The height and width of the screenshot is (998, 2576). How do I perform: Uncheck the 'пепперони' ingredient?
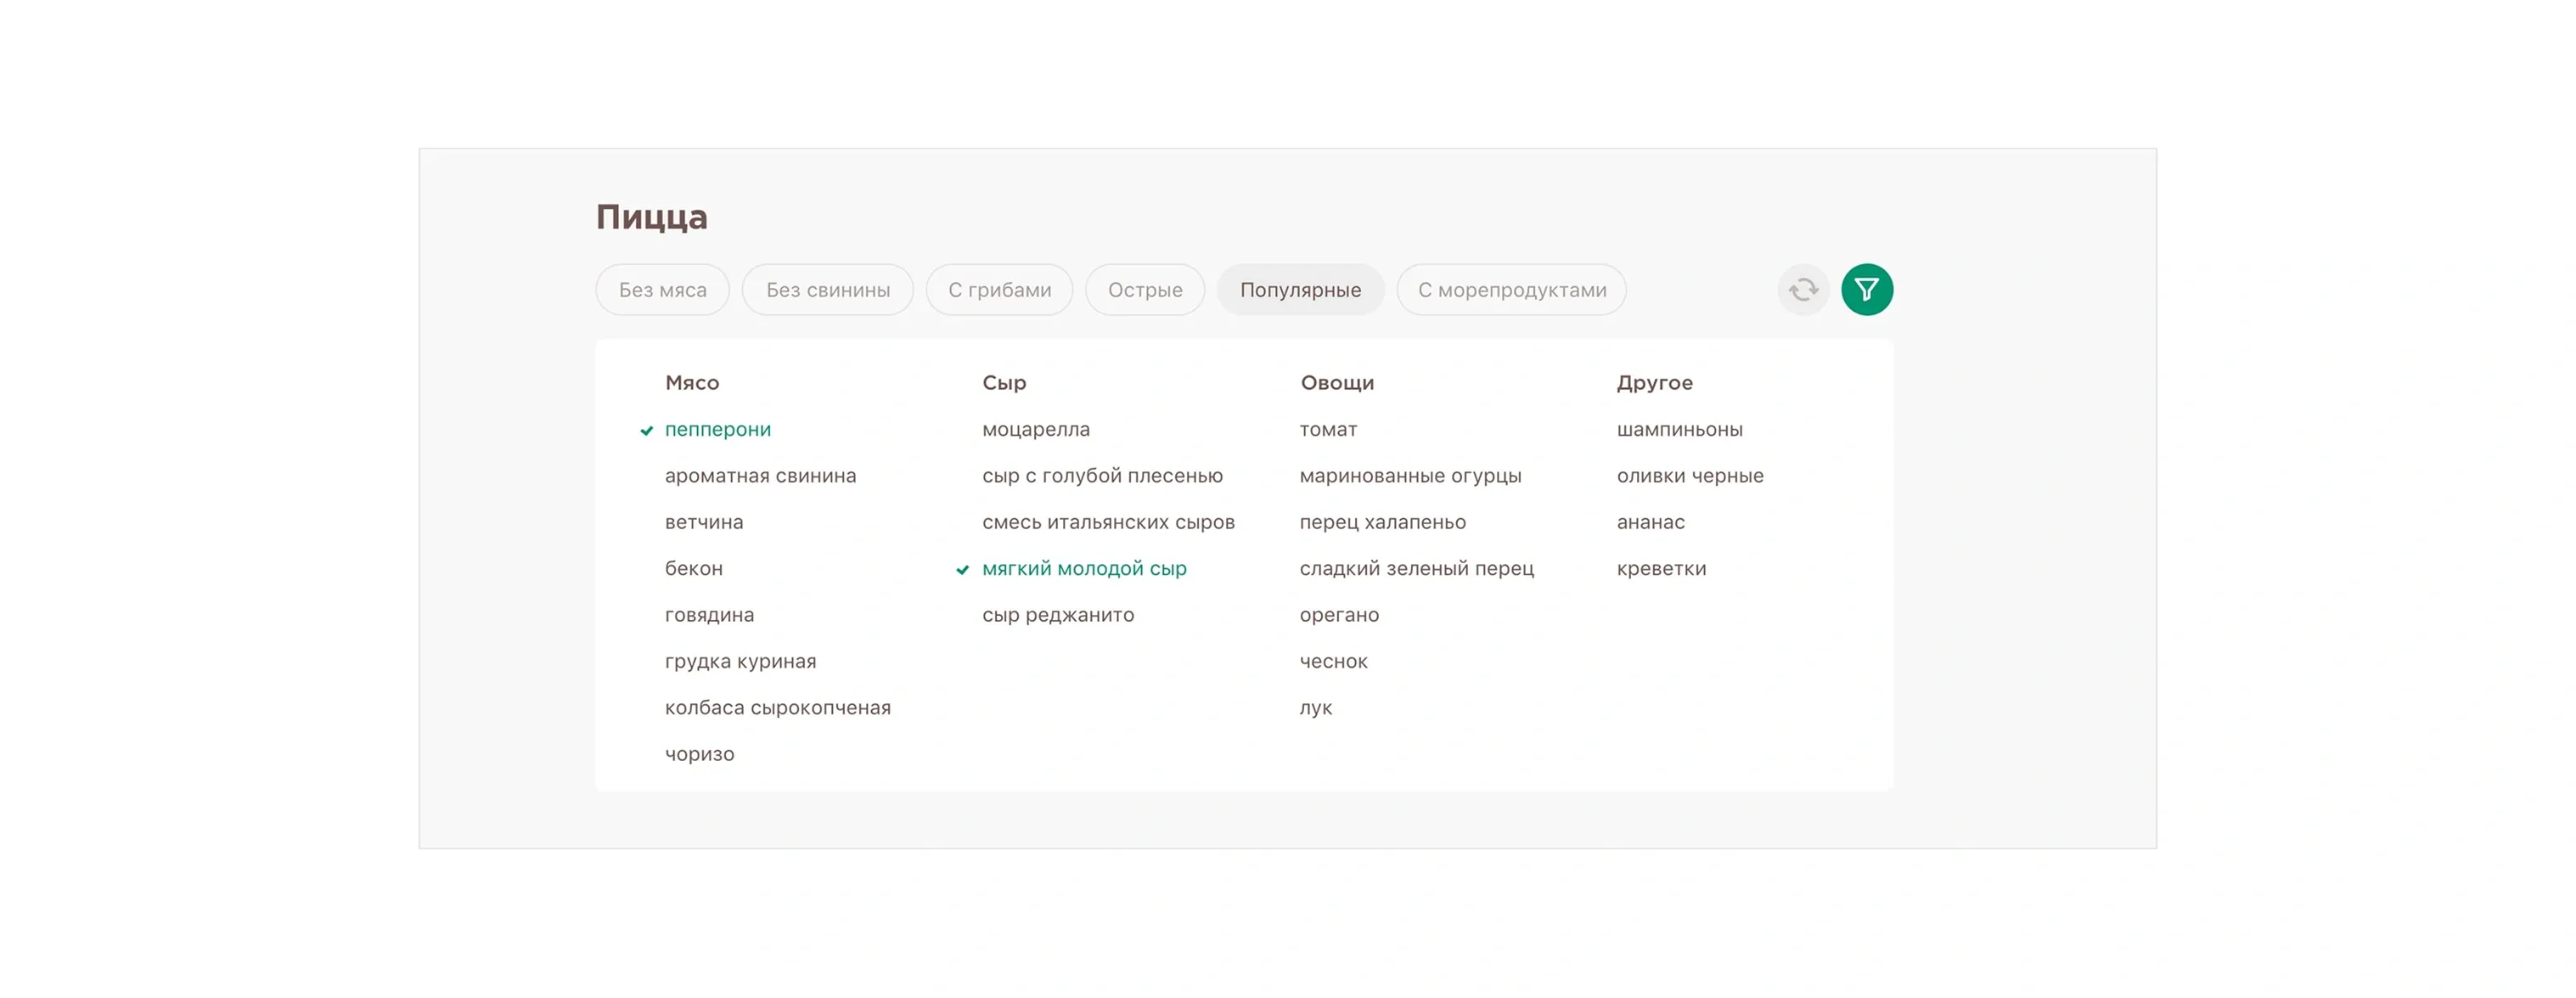[718, 429]
